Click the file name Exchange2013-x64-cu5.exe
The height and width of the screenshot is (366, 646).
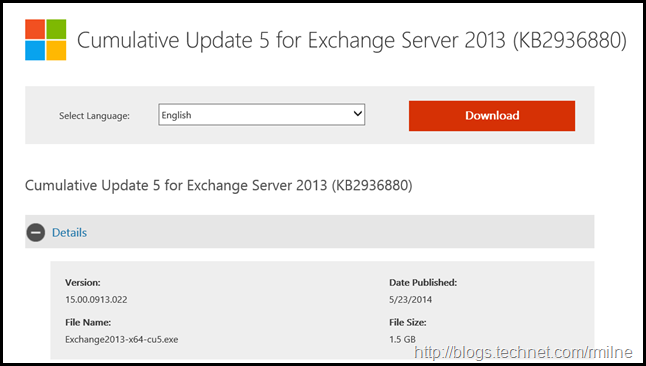coord(122,340)
